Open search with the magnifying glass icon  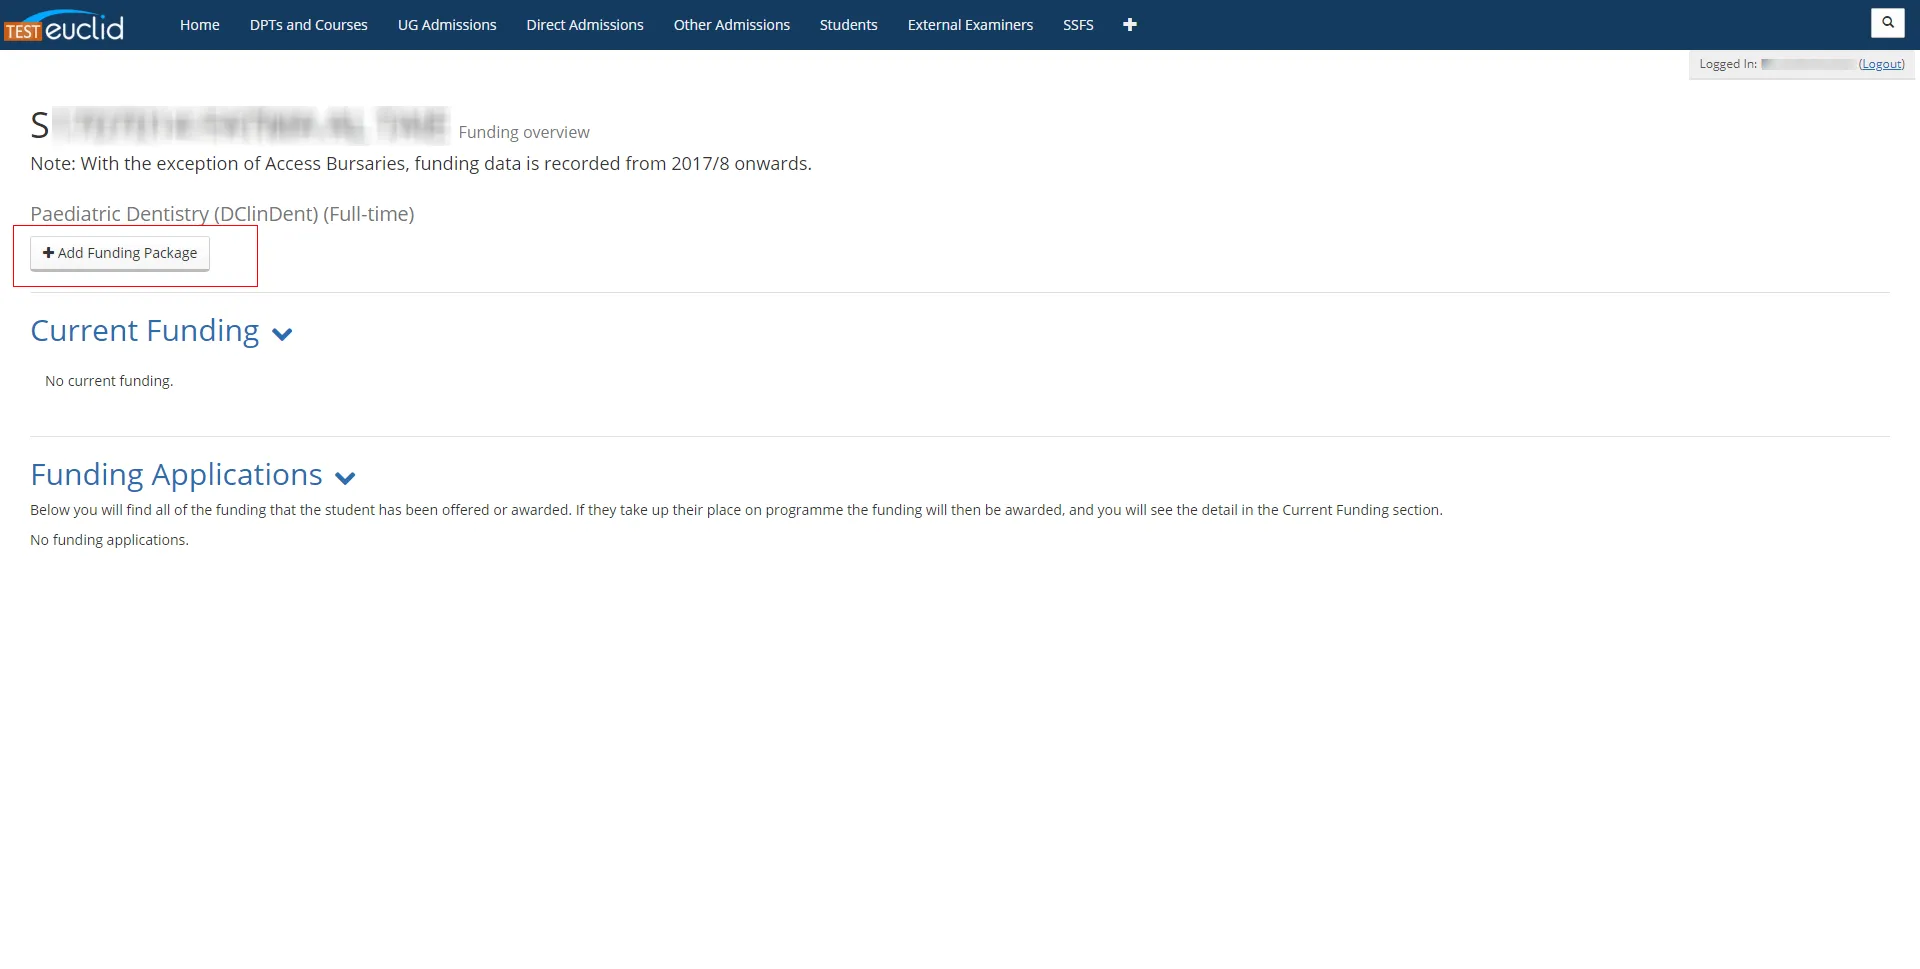pyautogui.click(x=1887, y=23)
